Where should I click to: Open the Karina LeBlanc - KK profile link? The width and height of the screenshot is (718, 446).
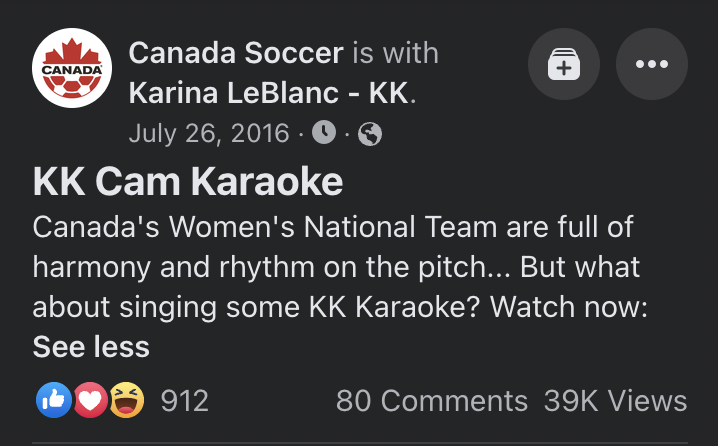pos(270,94)
